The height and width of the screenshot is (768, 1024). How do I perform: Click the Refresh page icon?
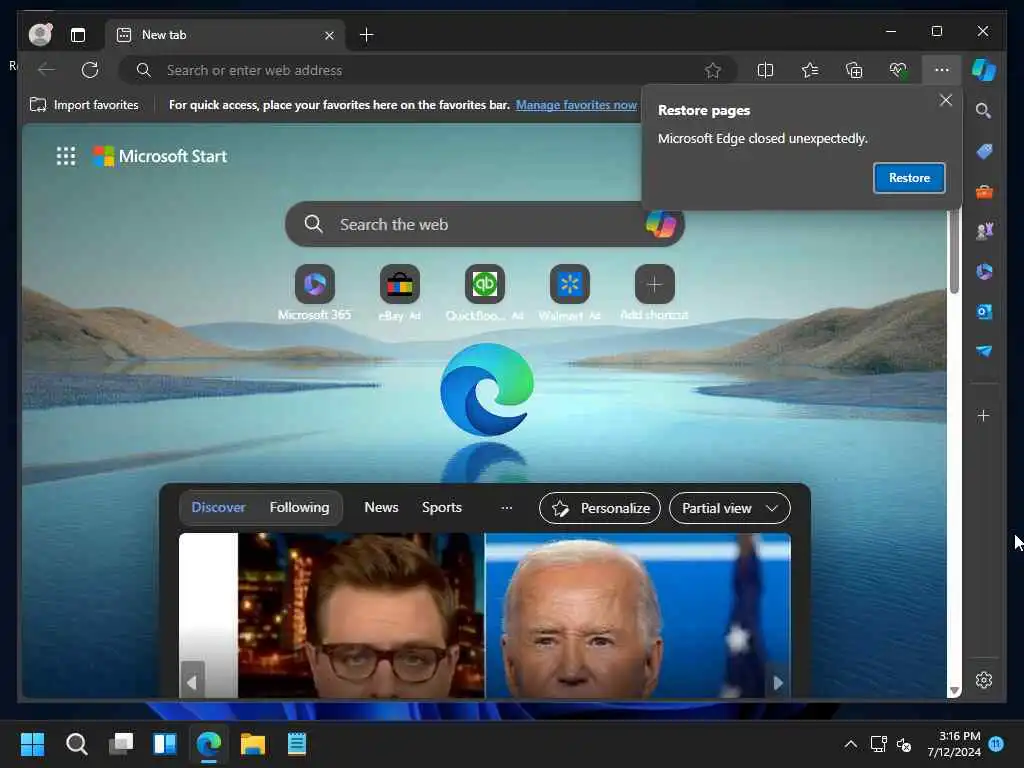(90, 70)
